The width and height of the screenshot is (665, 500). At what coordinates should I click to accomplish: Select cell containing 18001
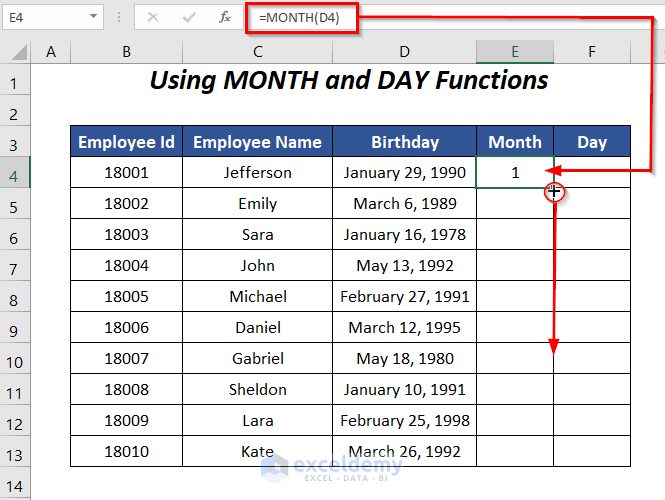[126, 172]
